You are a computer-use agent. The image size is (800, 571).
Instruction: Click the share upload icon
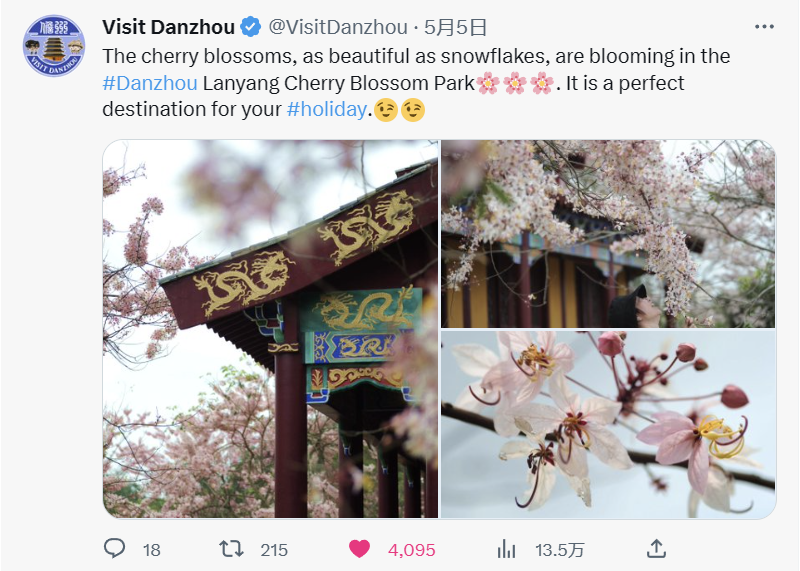(x=656, y=549)
